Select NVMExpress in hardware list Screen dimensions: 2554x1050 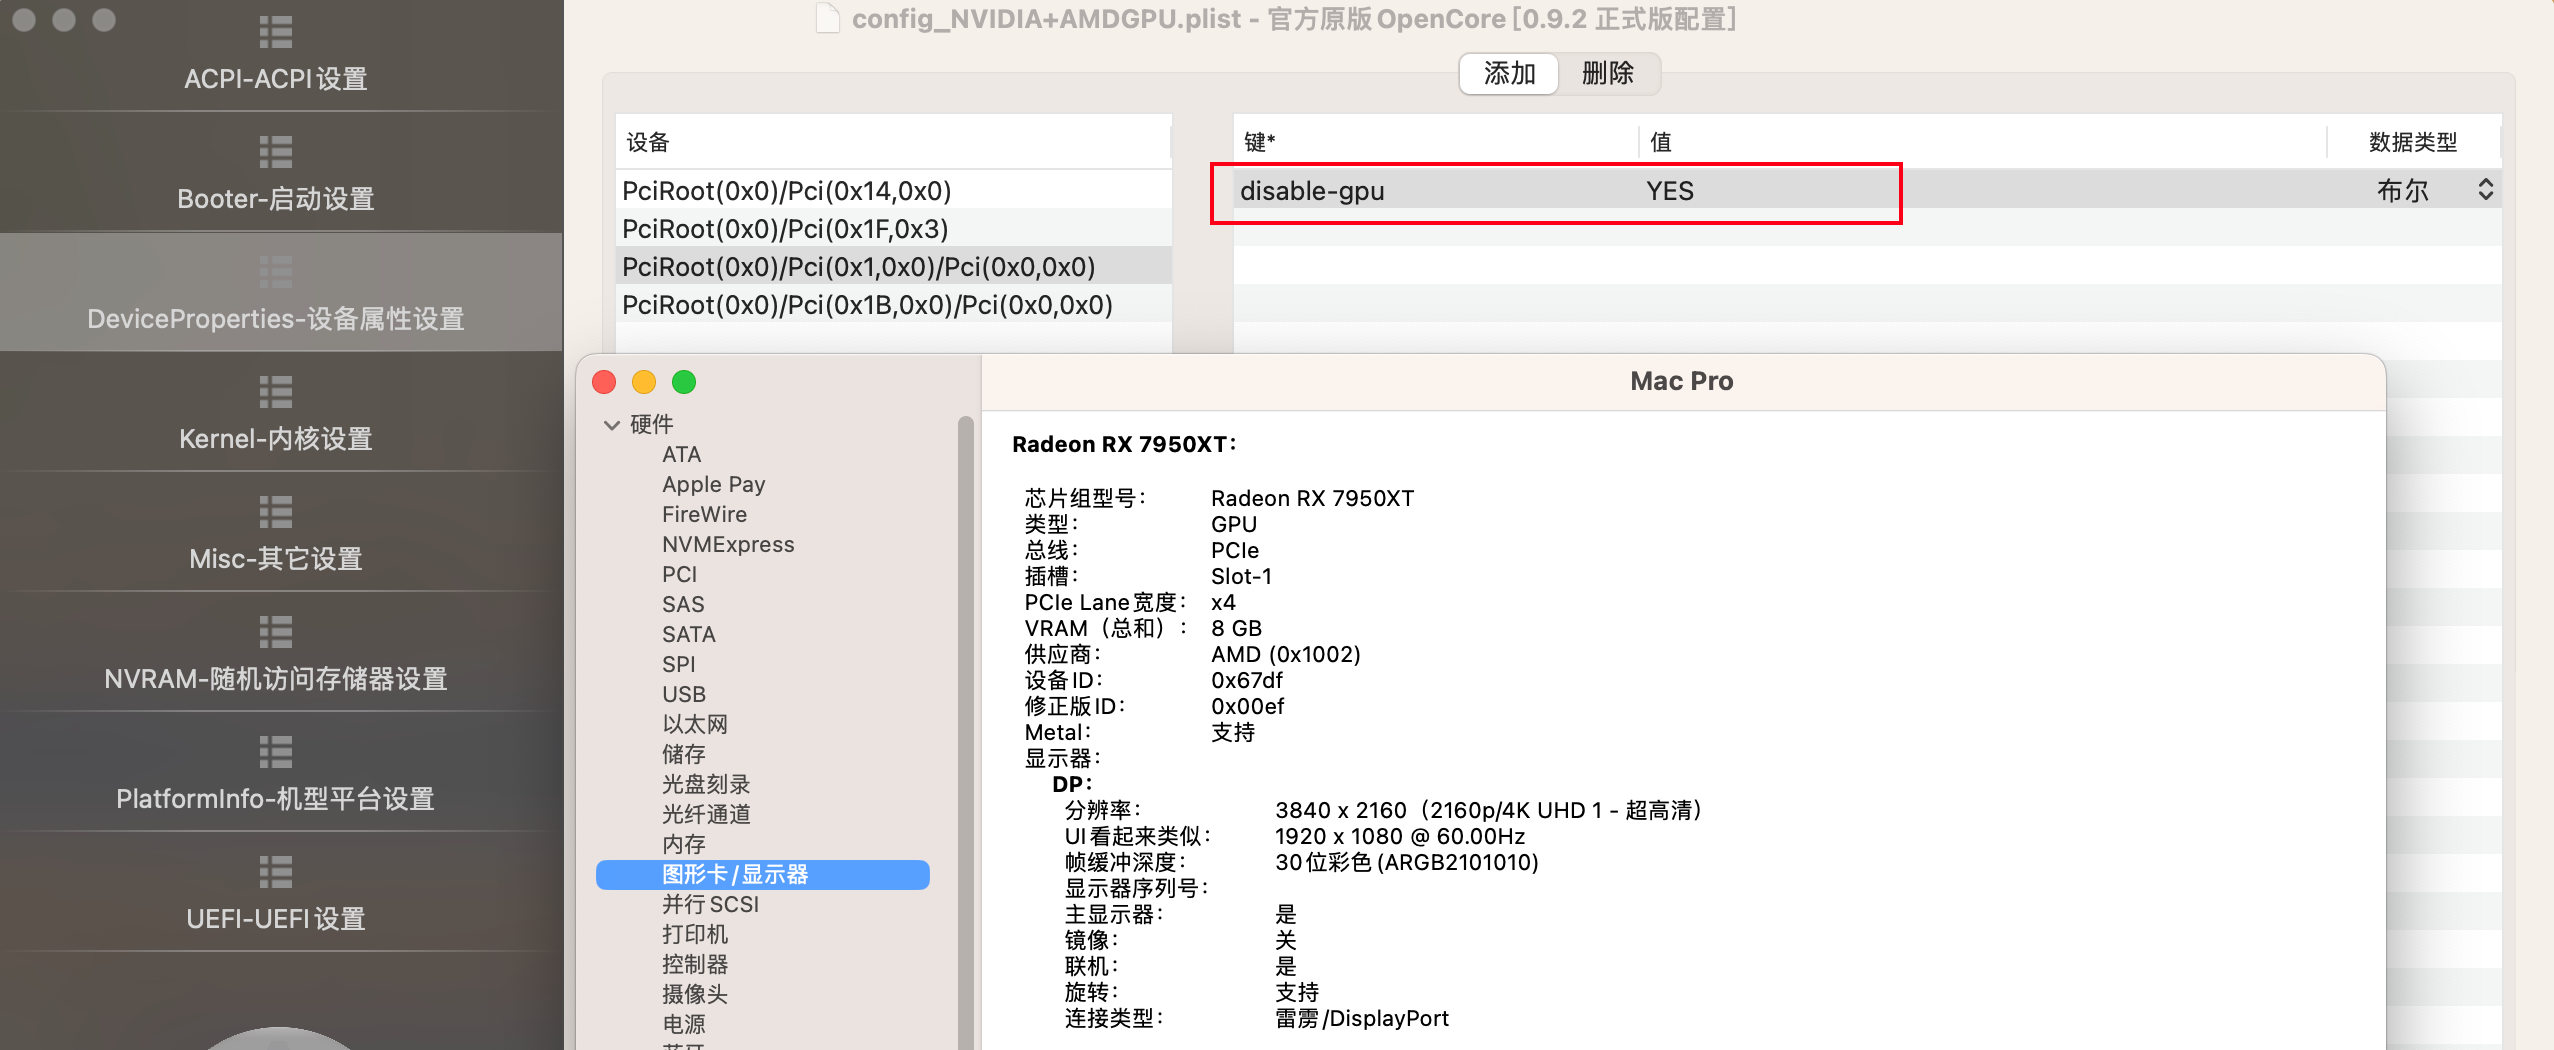728,544
